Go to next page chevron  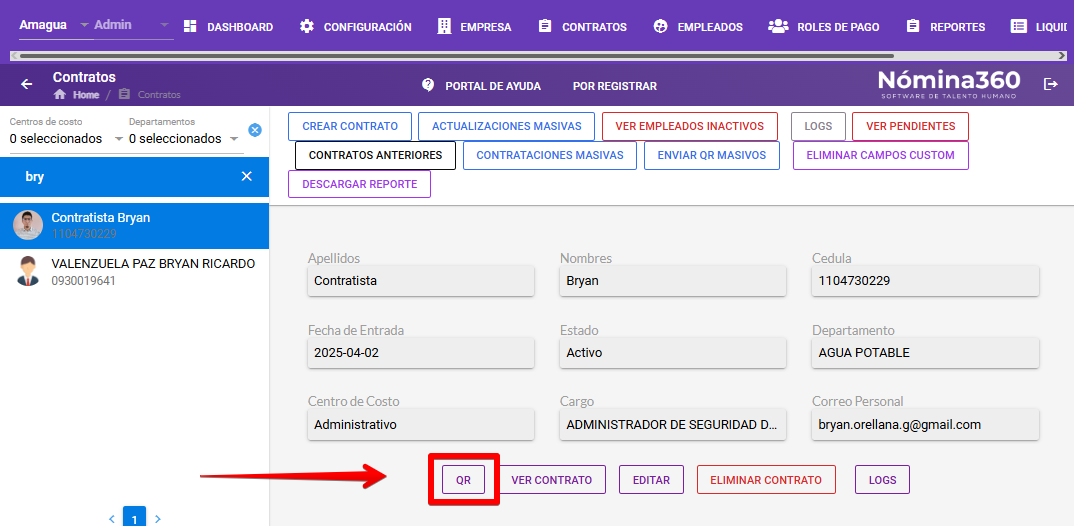pyautogui.click(x=158, y=519)
